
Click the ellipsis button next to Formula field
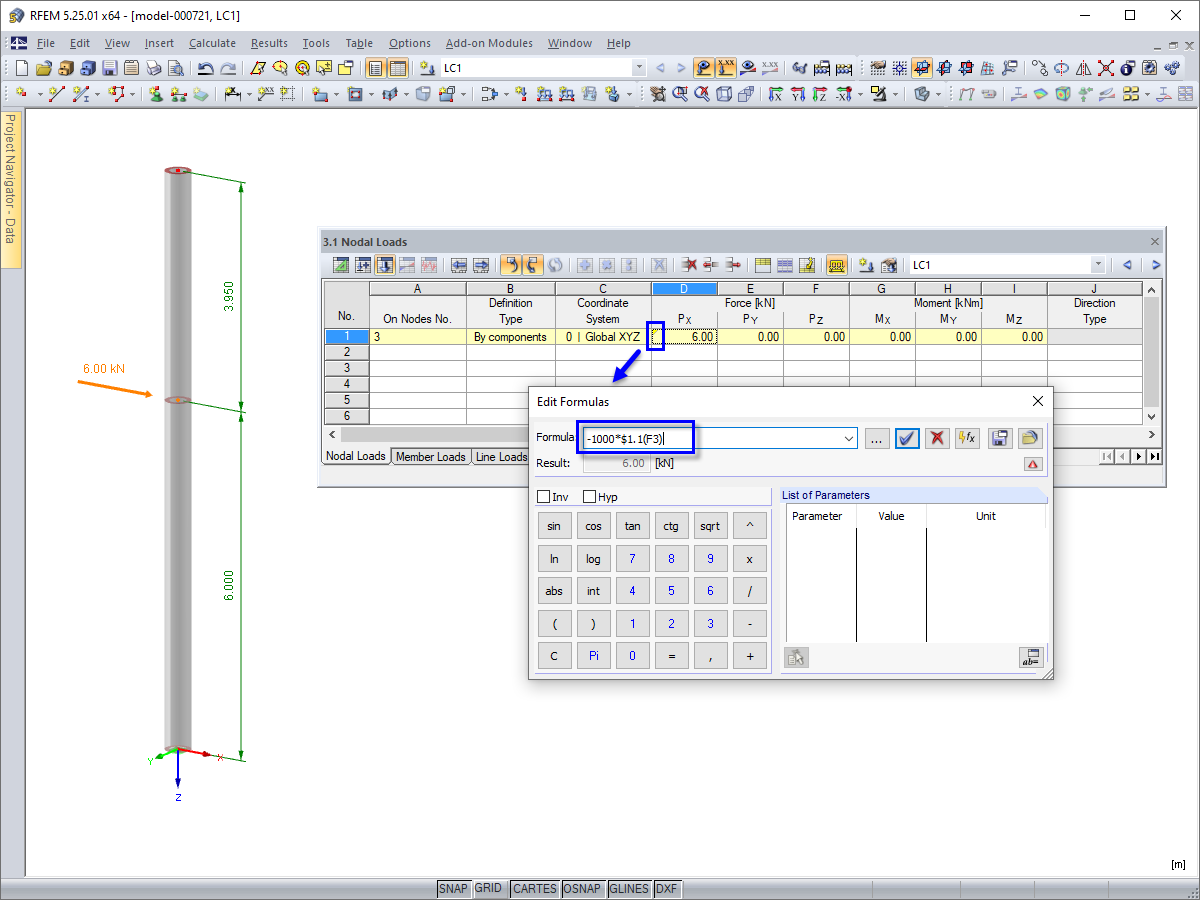point(877,438)
